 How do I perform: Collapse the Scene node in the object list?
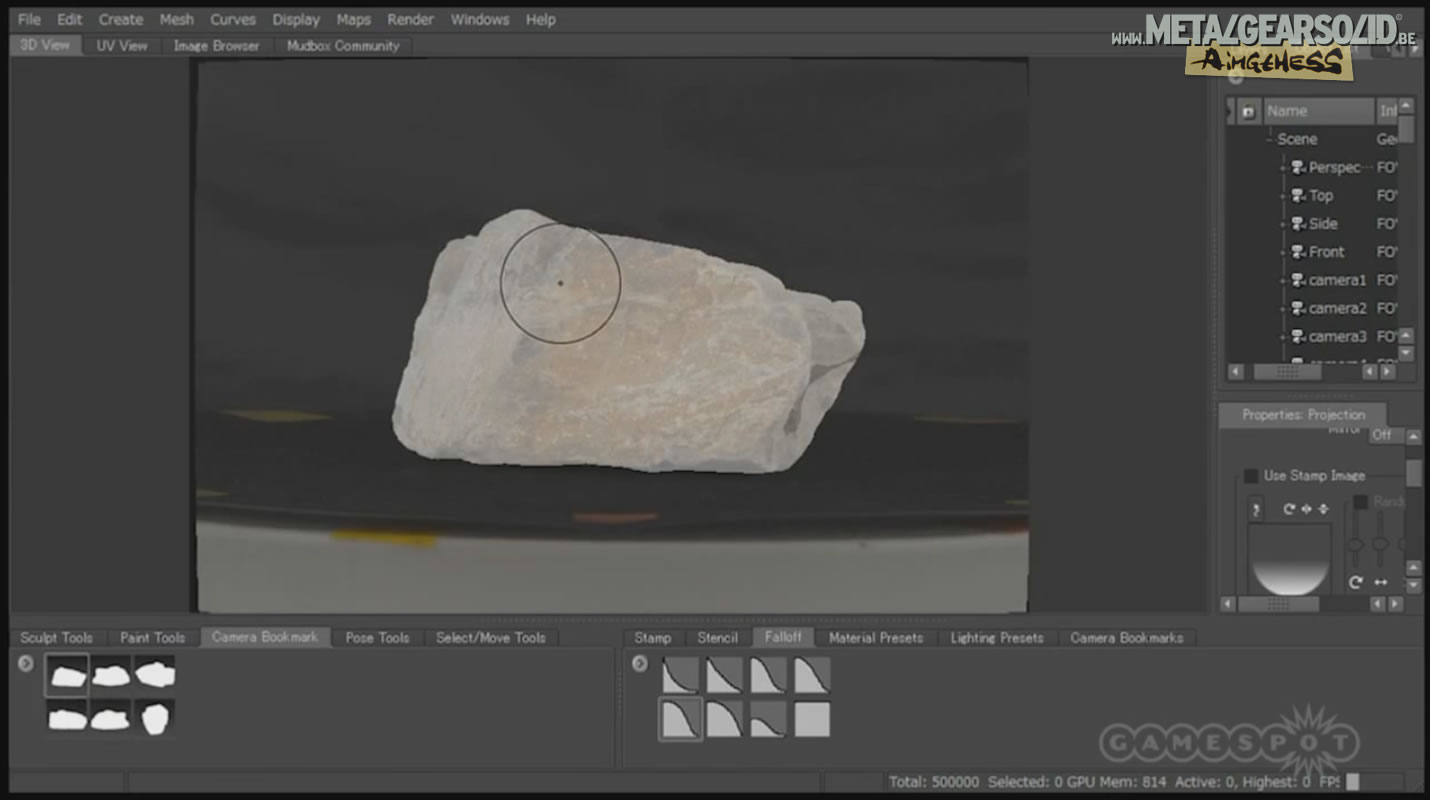tap(1269, 140)
